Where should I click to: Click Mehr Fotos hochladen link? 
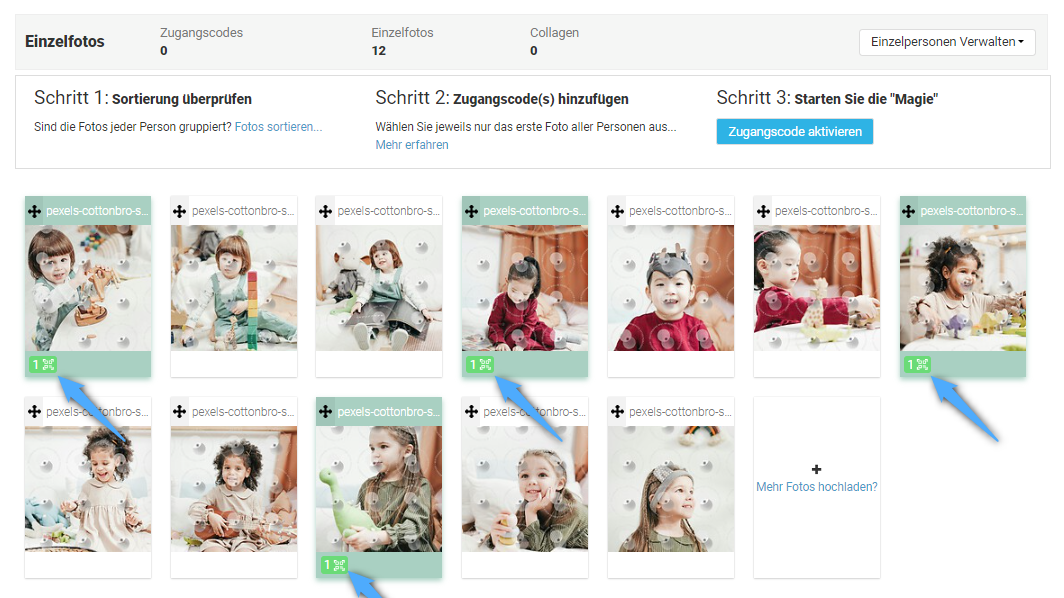pyautogui.click(x=816, y=487)
